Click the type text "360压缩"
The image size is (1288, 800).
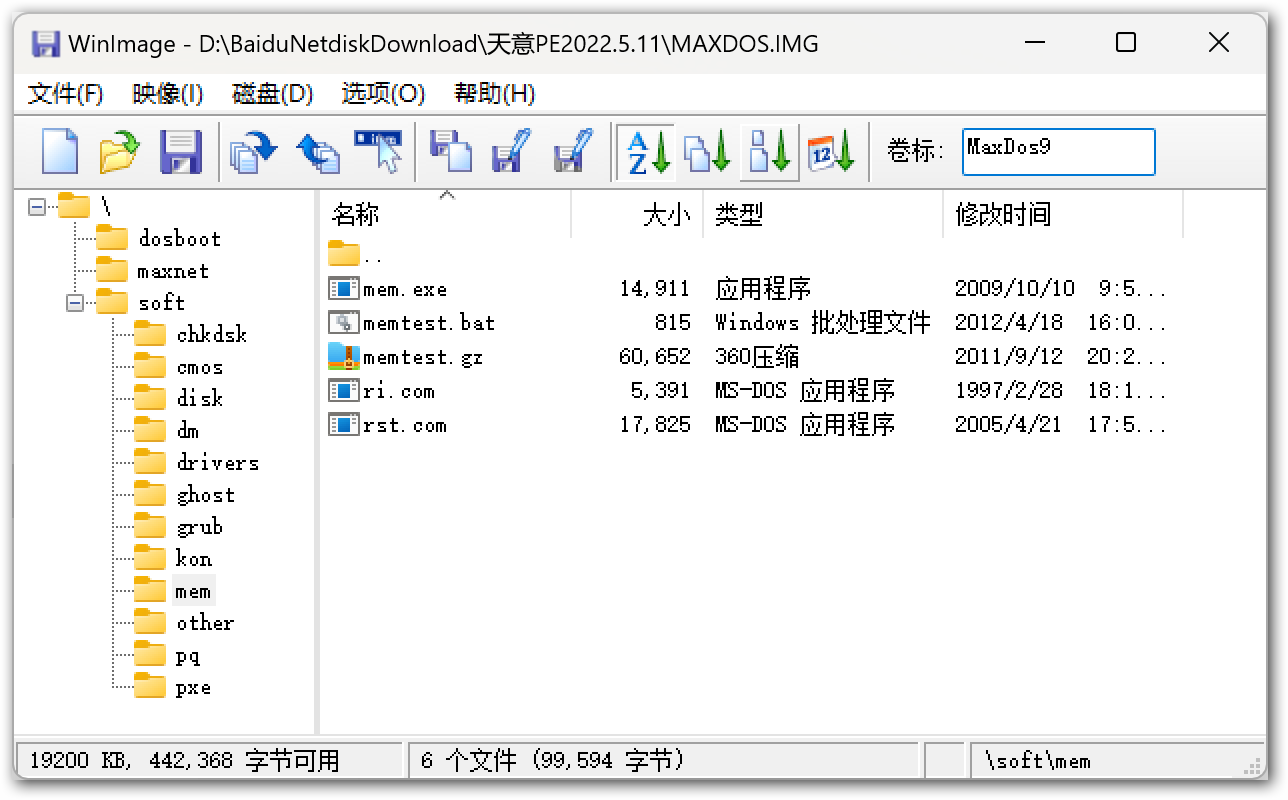pos(757,357)
